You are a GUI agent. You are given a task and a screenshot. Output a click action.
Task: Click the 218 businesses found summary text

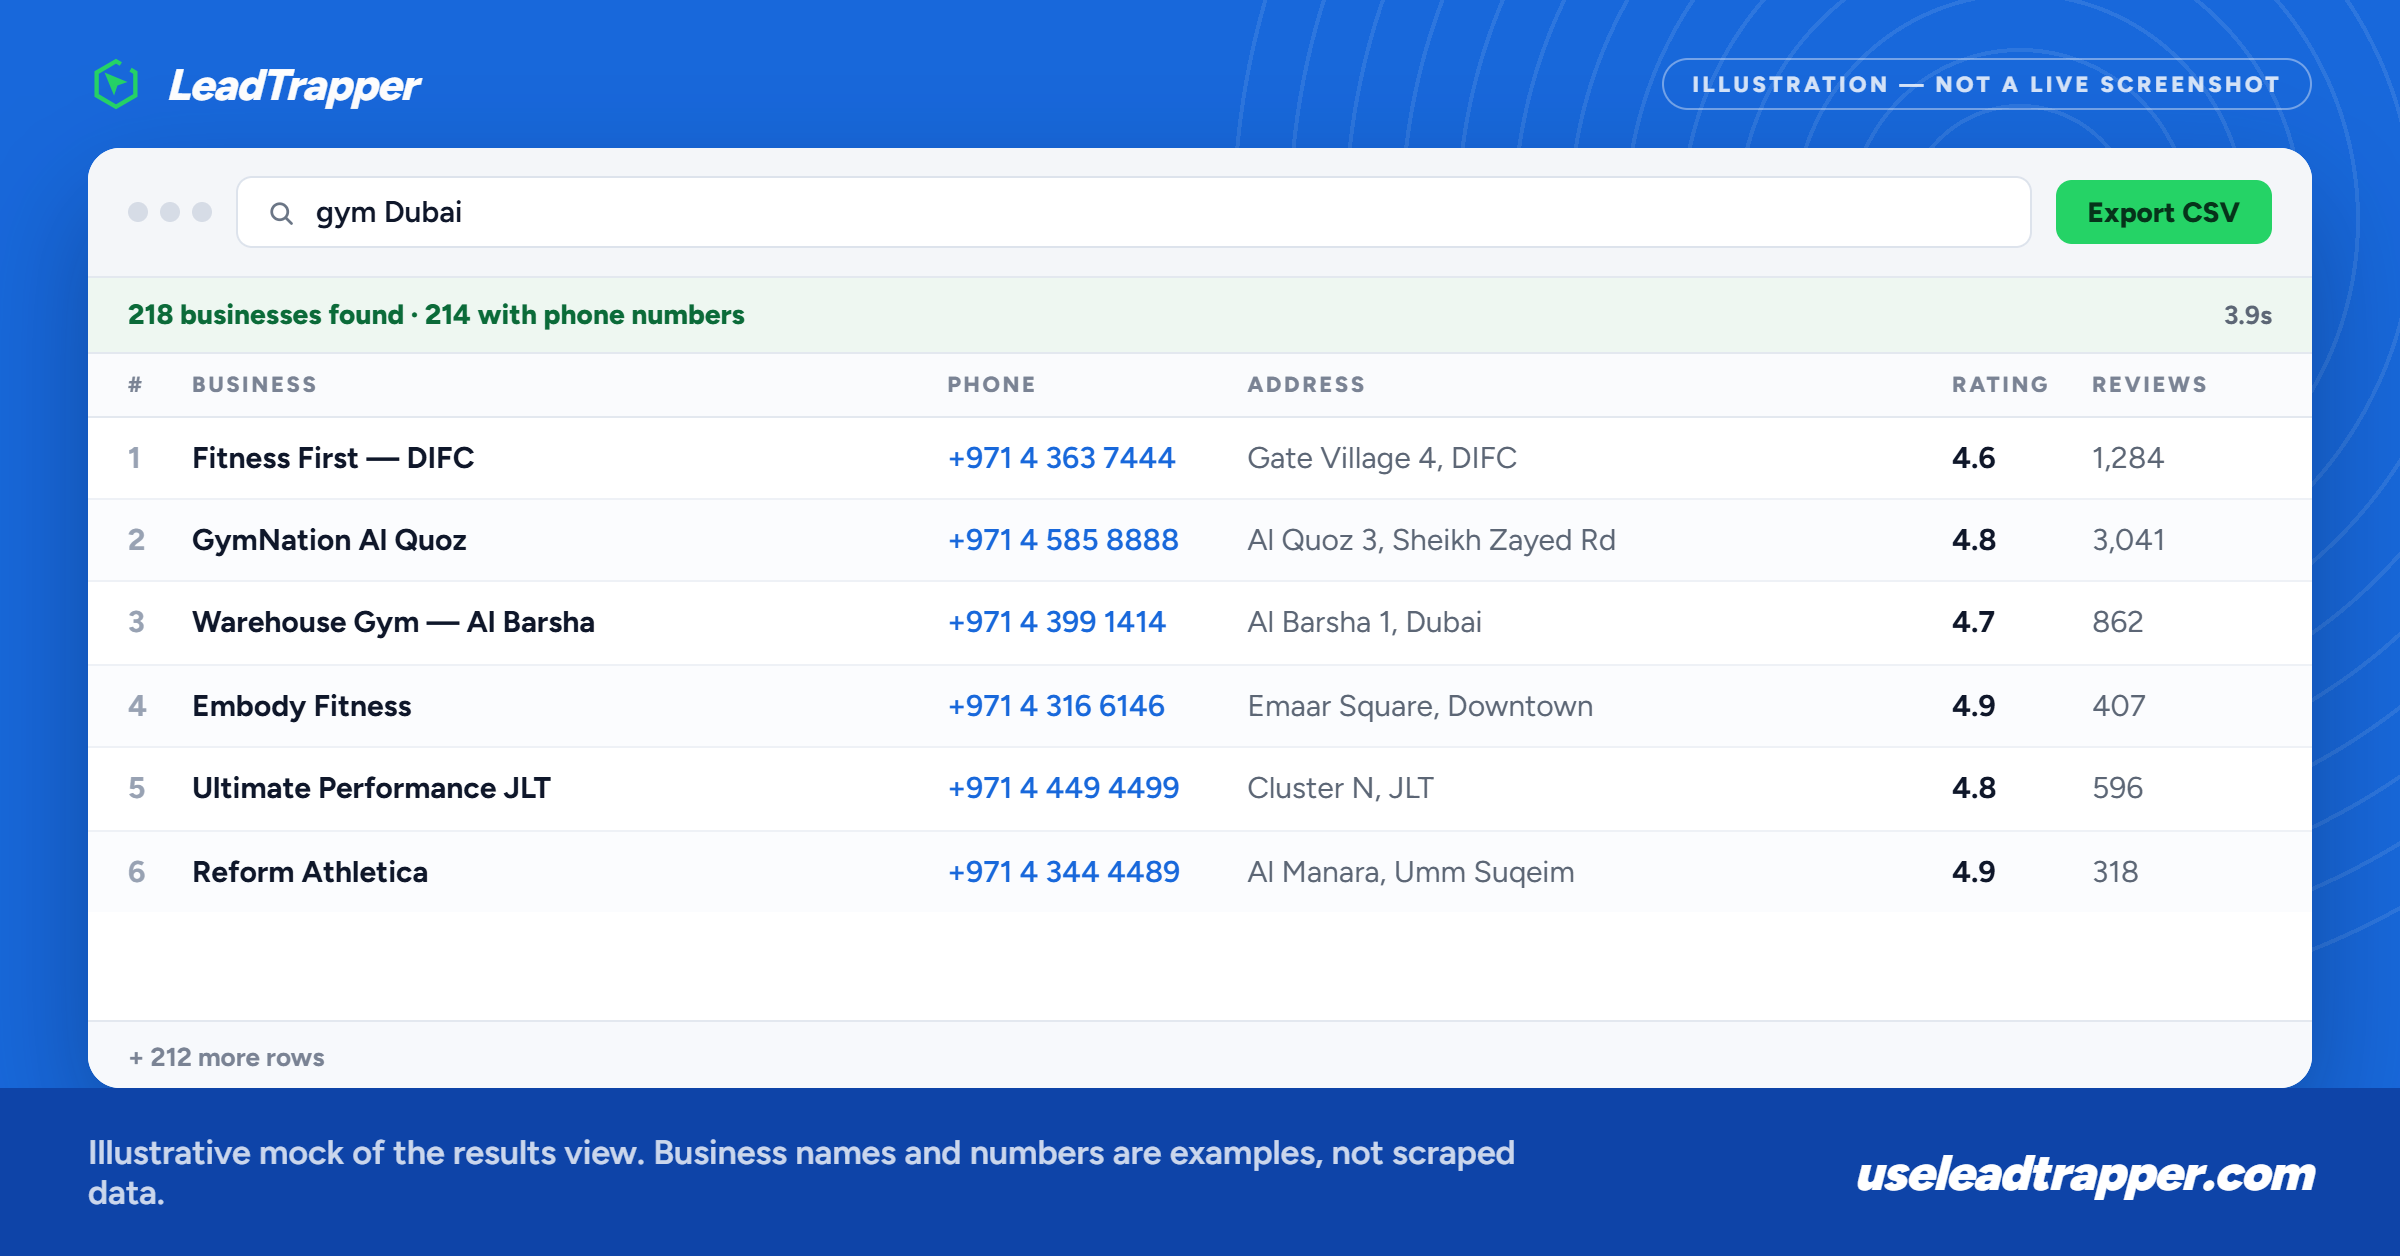coord(436,315)
